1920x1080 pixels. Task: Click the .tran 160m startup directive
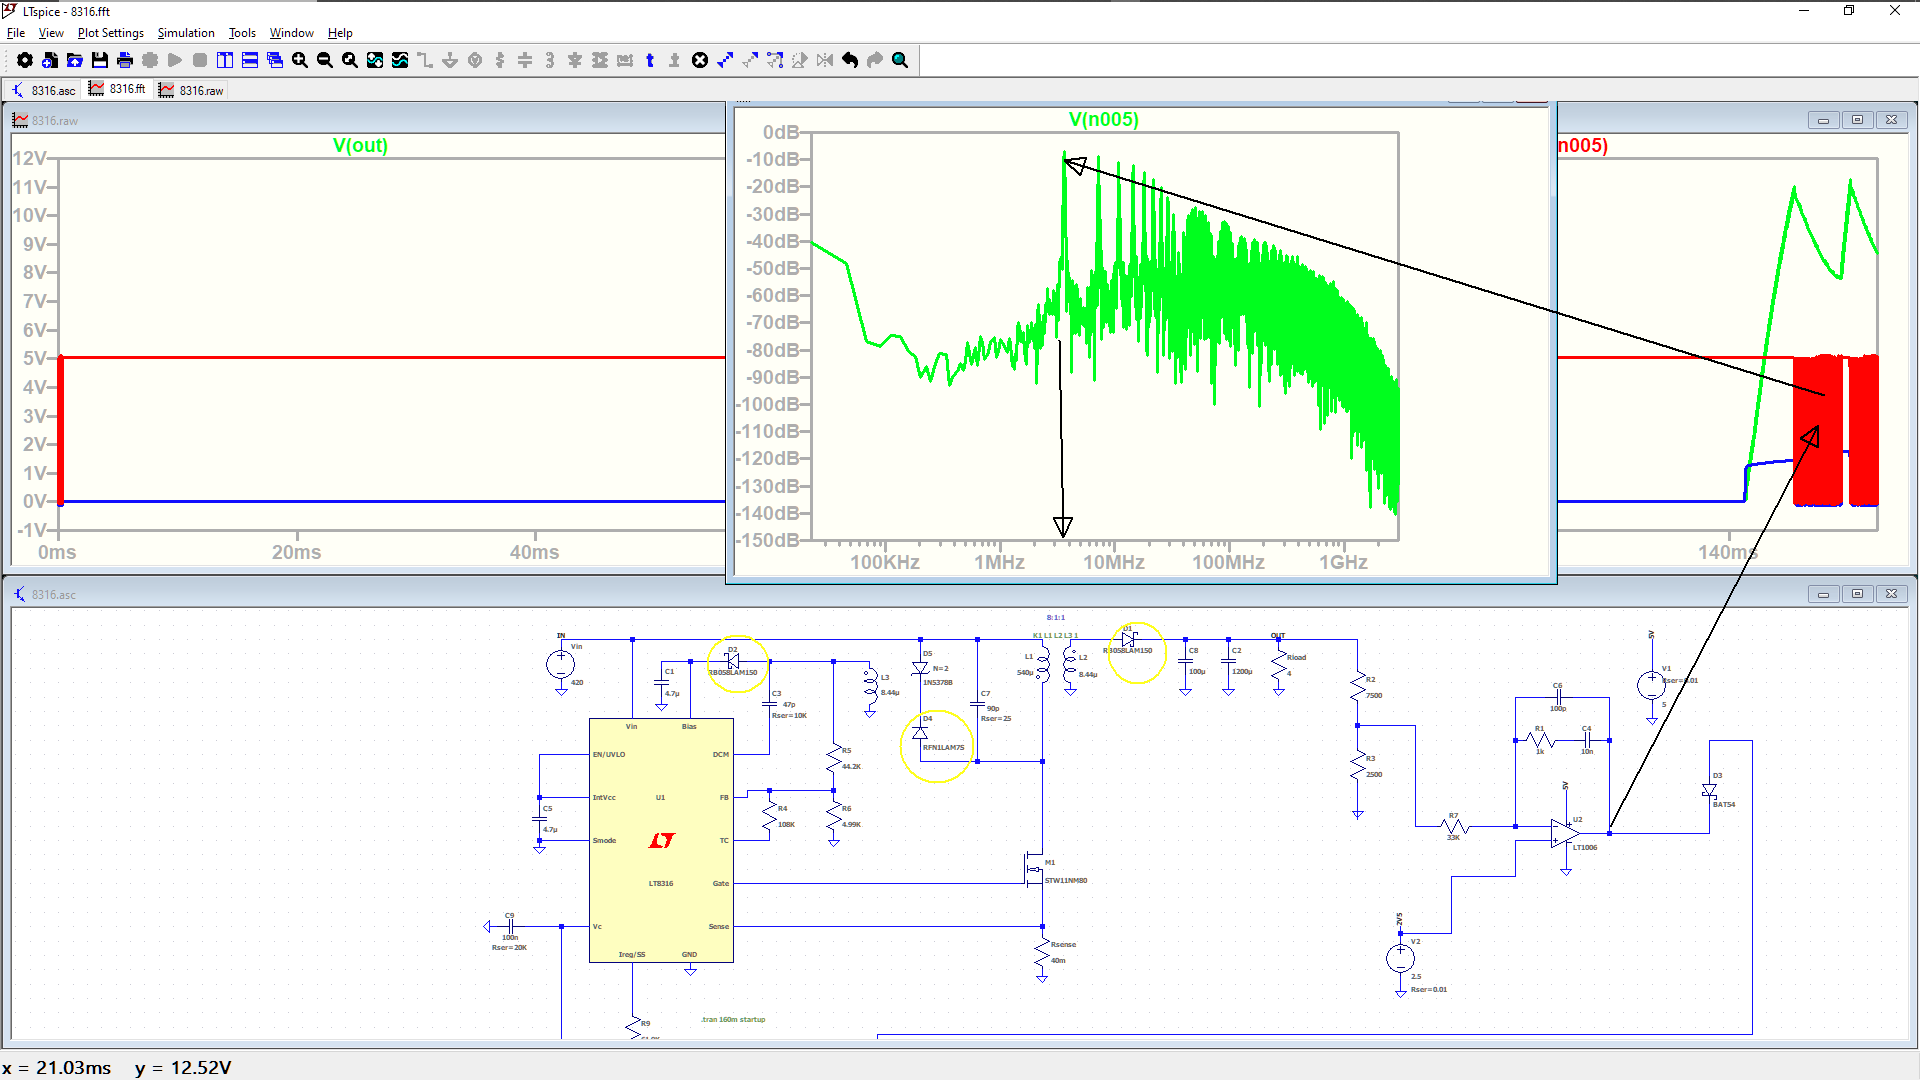click(733, 1019)
